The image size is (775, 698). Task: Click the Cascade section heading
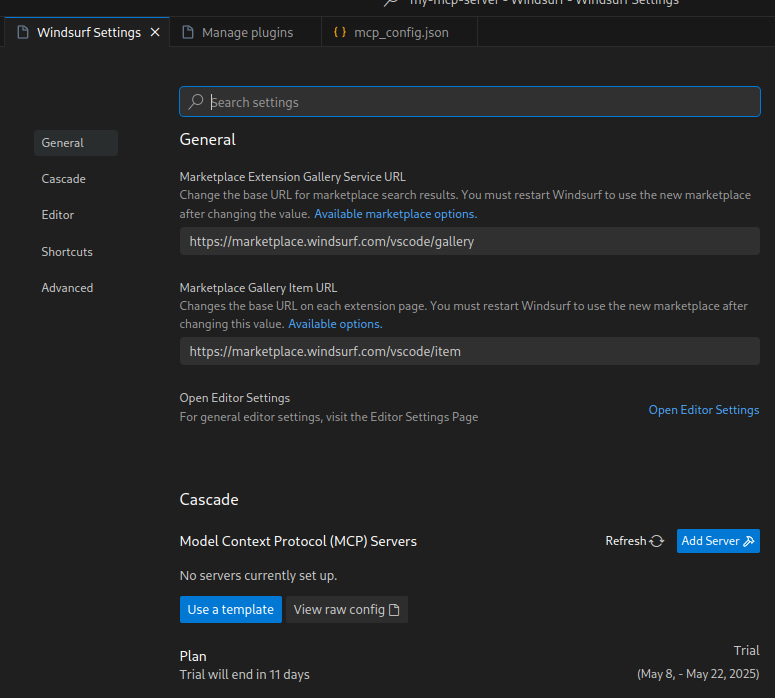(209, 499)
